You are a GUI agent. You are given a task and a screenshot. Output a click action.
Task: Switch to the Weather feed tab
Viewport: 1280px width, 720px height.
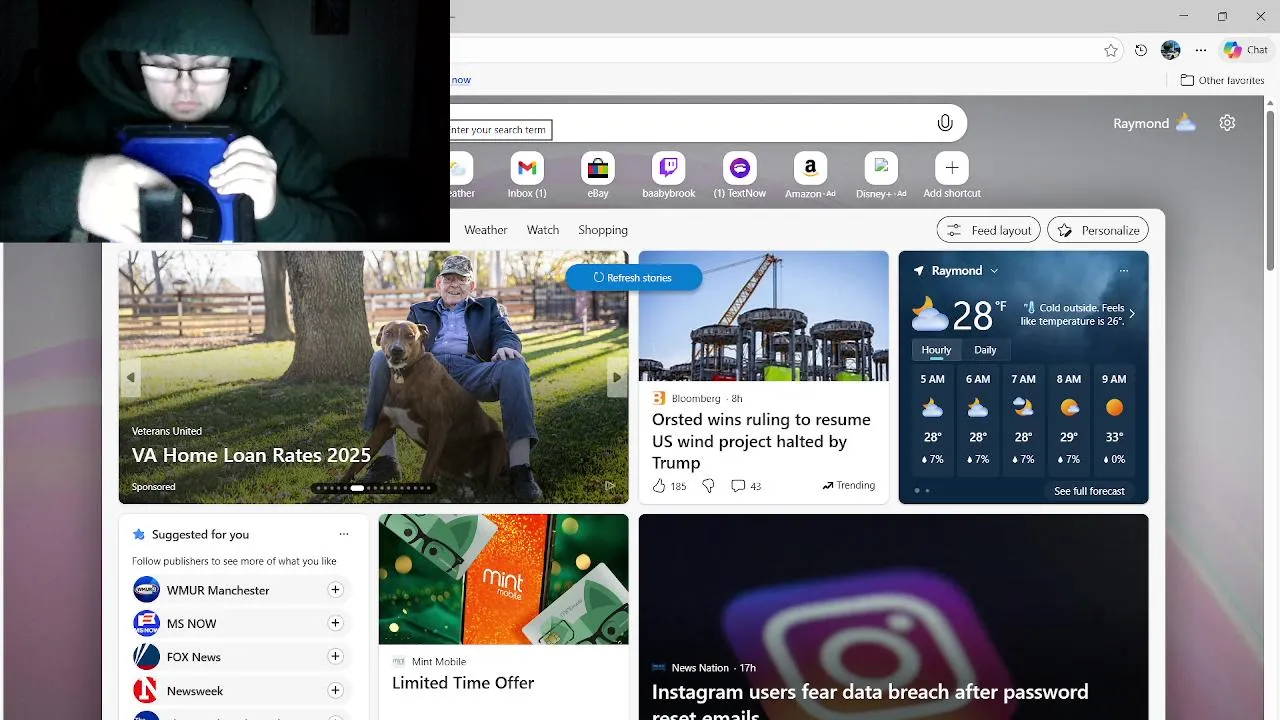(x=485, y=230)
